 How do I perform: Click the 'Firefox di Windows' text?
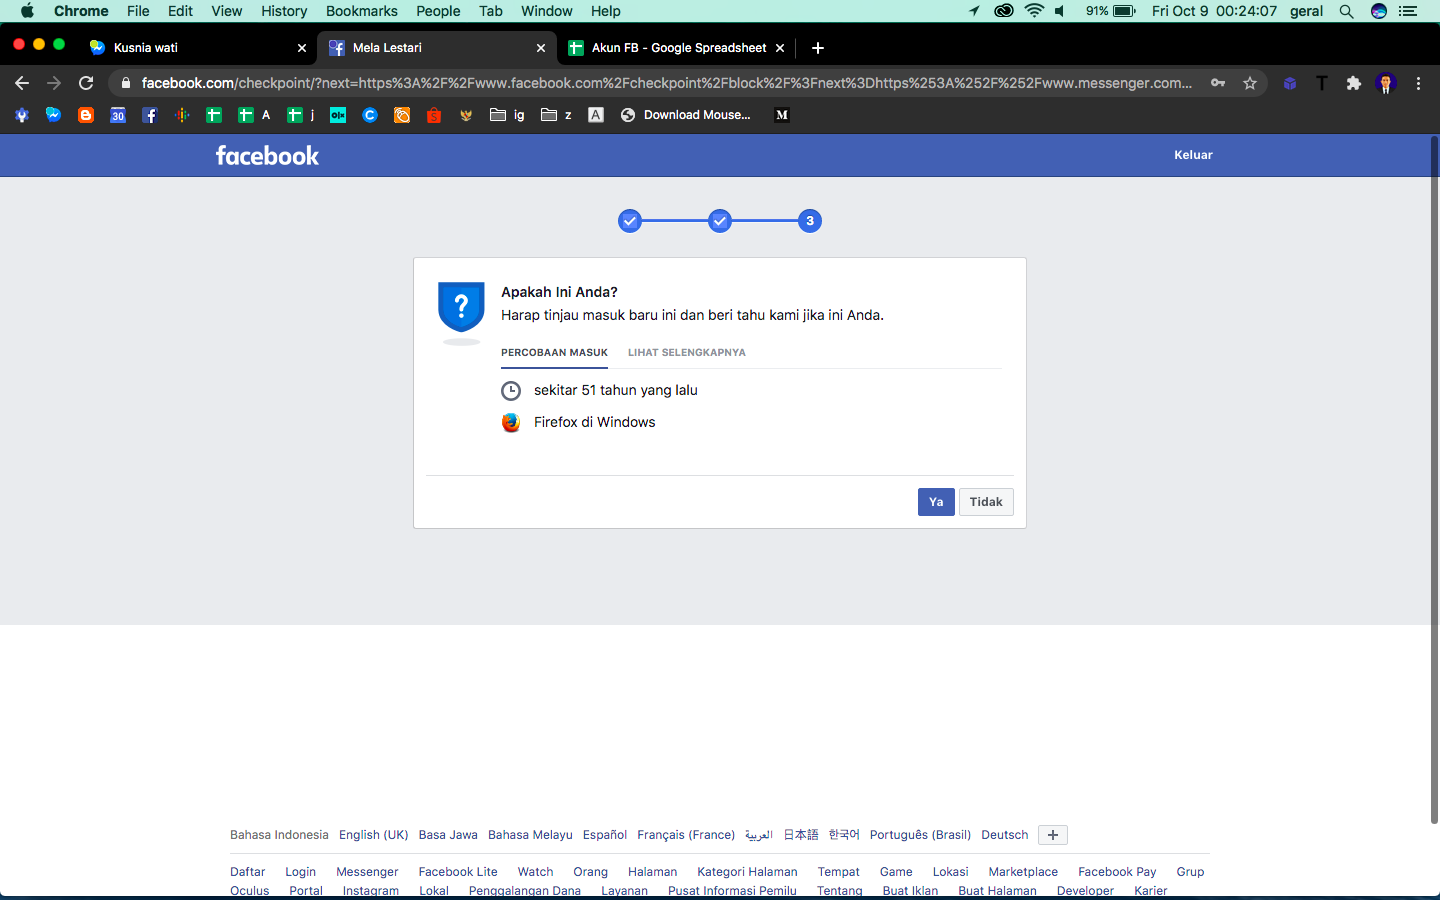point(595,422)
